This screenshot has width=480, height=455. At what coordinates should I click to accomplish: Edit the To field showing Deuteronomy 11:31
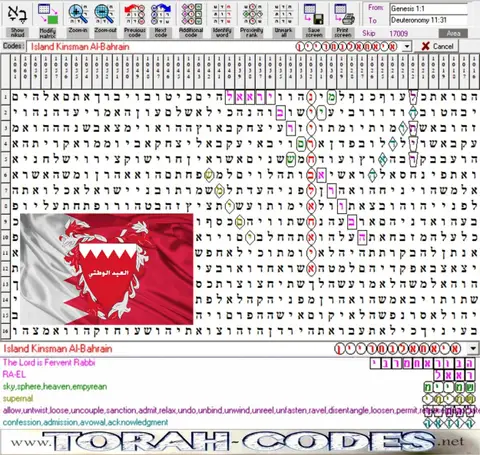click(x=428, y=20)
